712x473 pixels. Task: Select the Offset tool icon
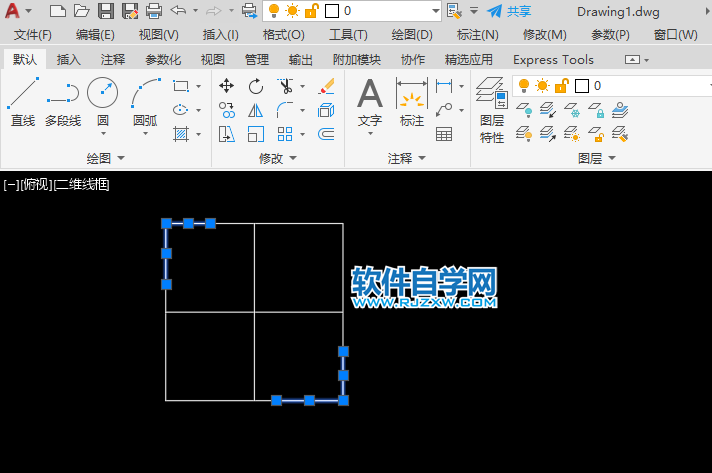tap(326, 134)
